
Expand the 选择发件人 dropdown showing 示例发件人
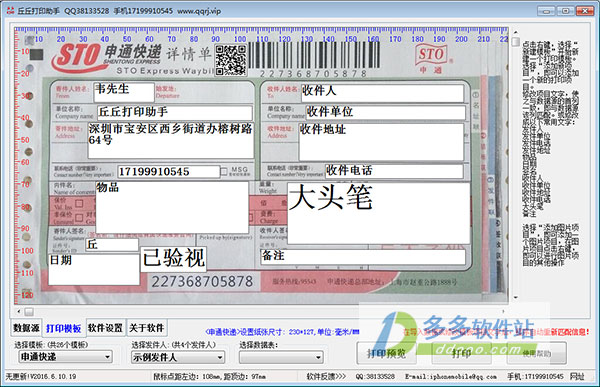[178, 358]
